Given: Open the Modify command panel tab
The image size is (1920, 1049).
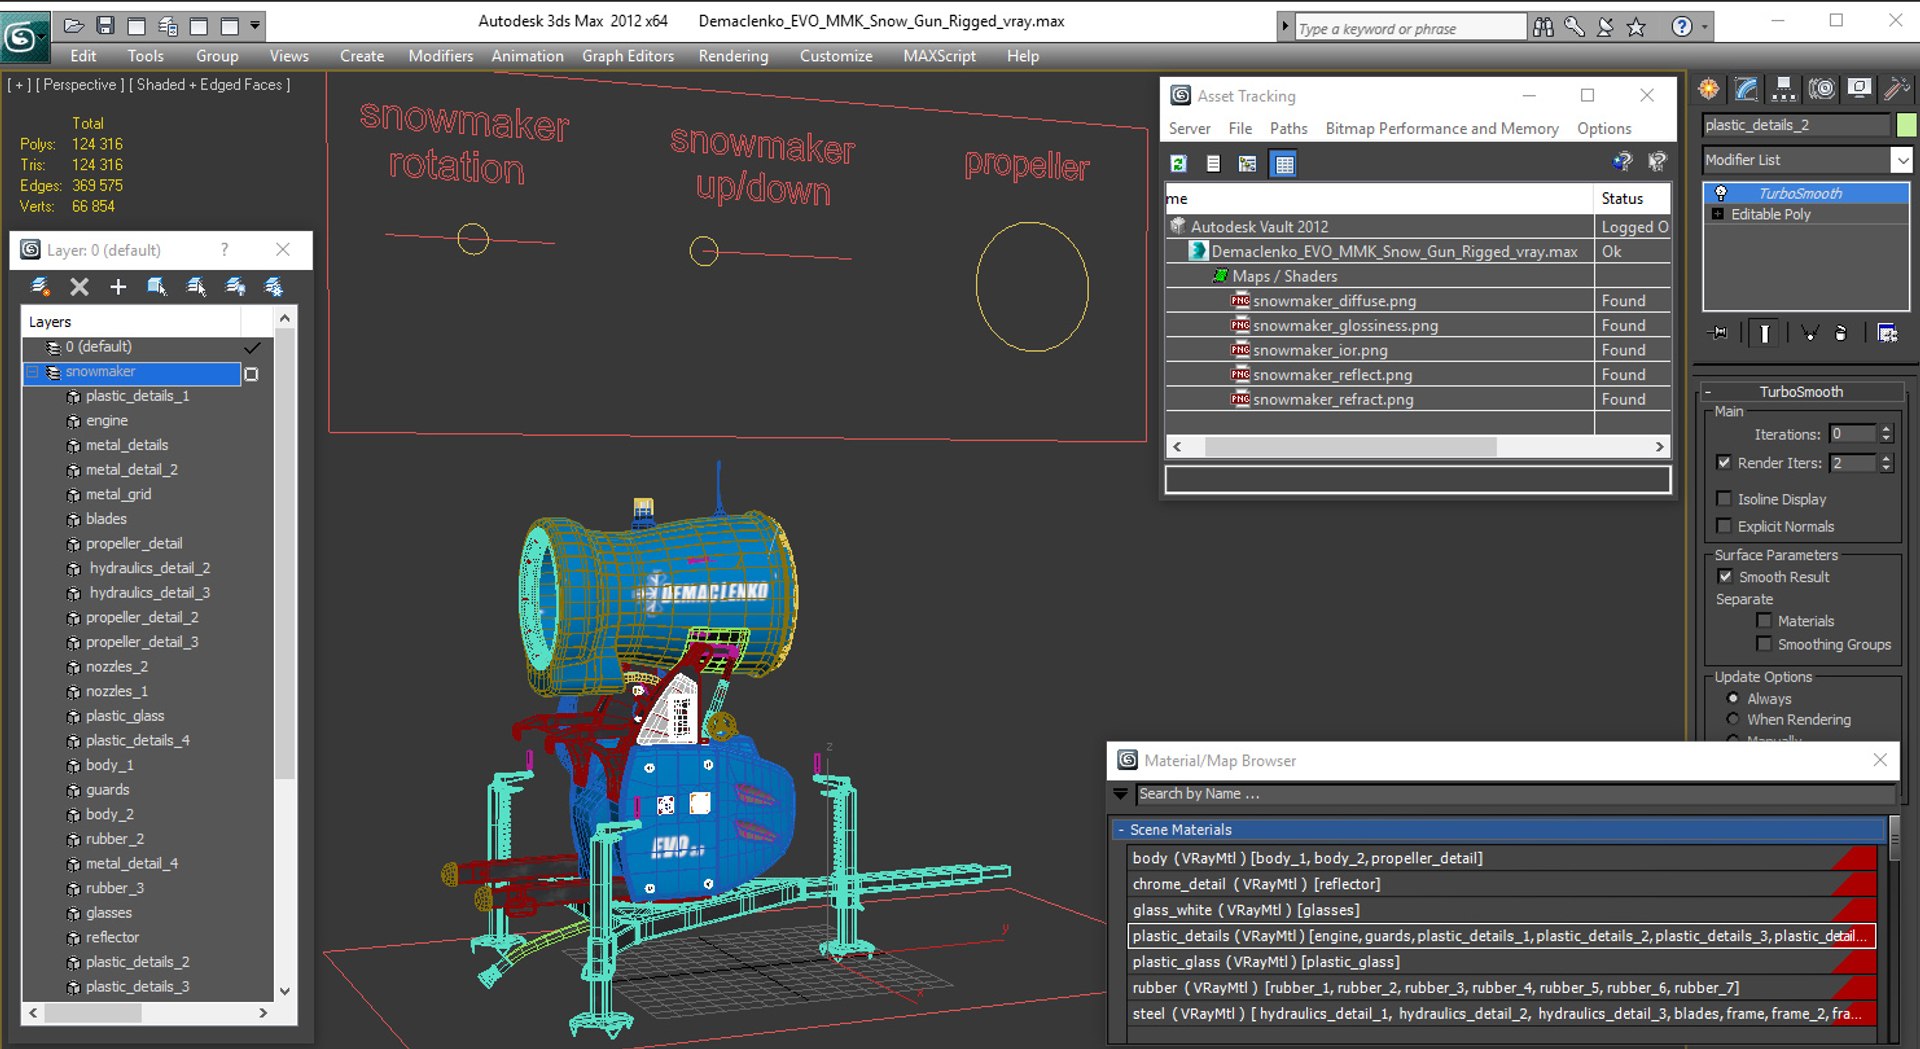Looking at the screenshot, I should click(1746, 89).
